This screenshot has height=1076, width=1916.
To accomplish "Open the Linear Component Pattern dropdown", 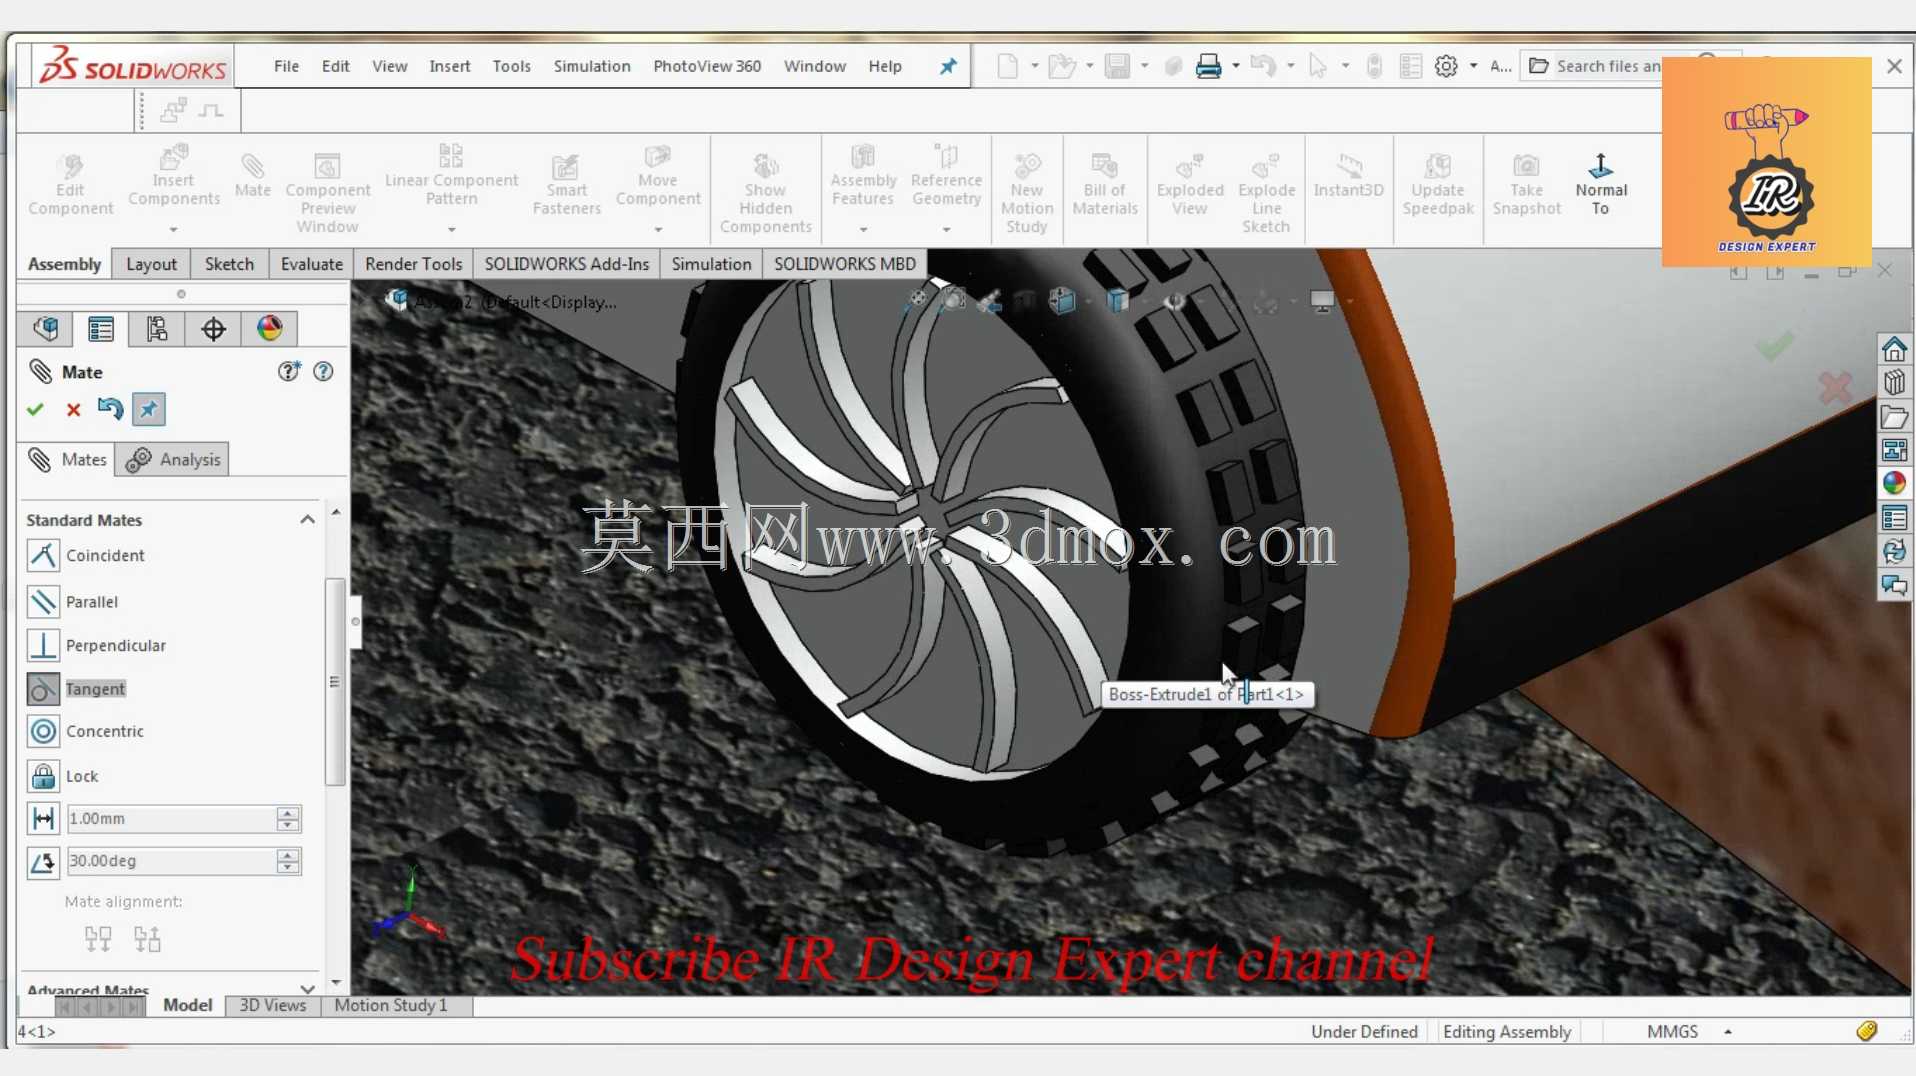I will click(x=451, y=229).
